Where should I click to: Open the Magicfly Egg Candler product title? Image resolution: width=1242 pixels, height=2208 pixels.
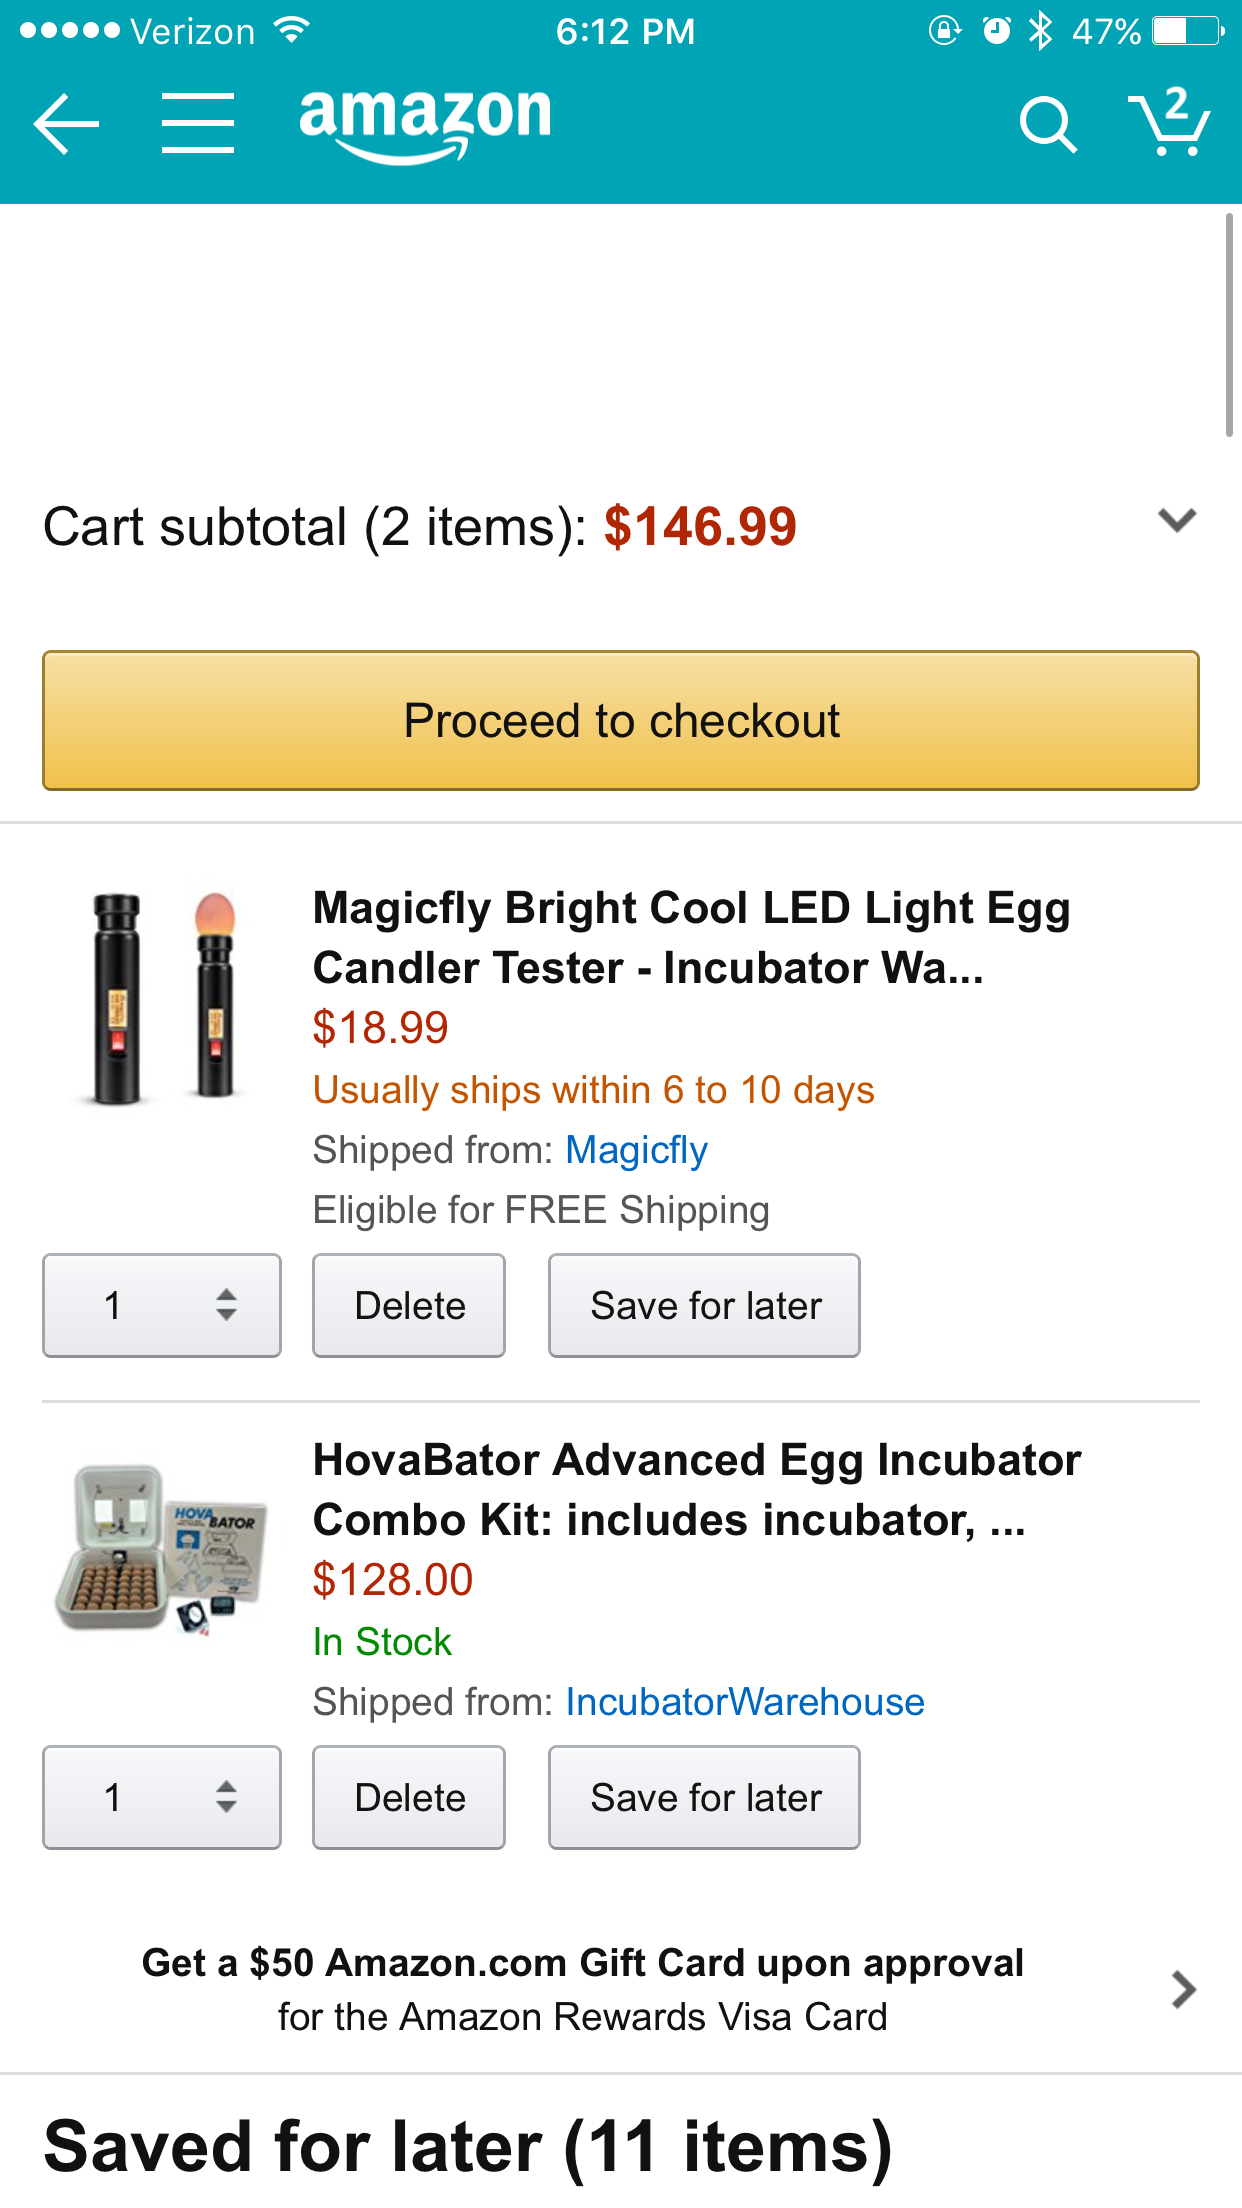(x=691, y=938)
